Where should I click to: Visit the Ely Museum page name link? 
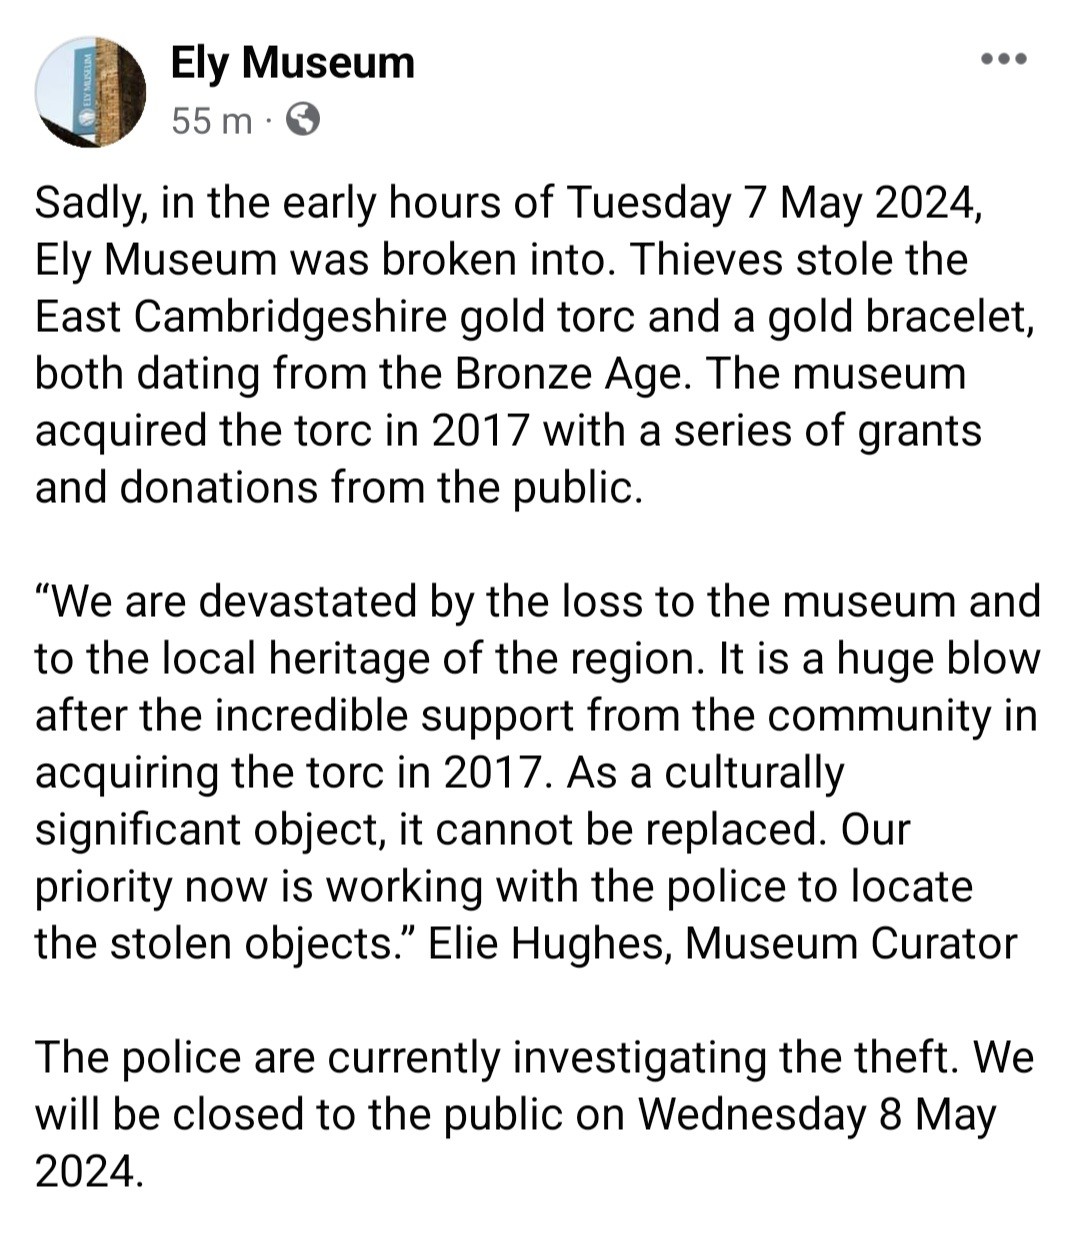292,62
